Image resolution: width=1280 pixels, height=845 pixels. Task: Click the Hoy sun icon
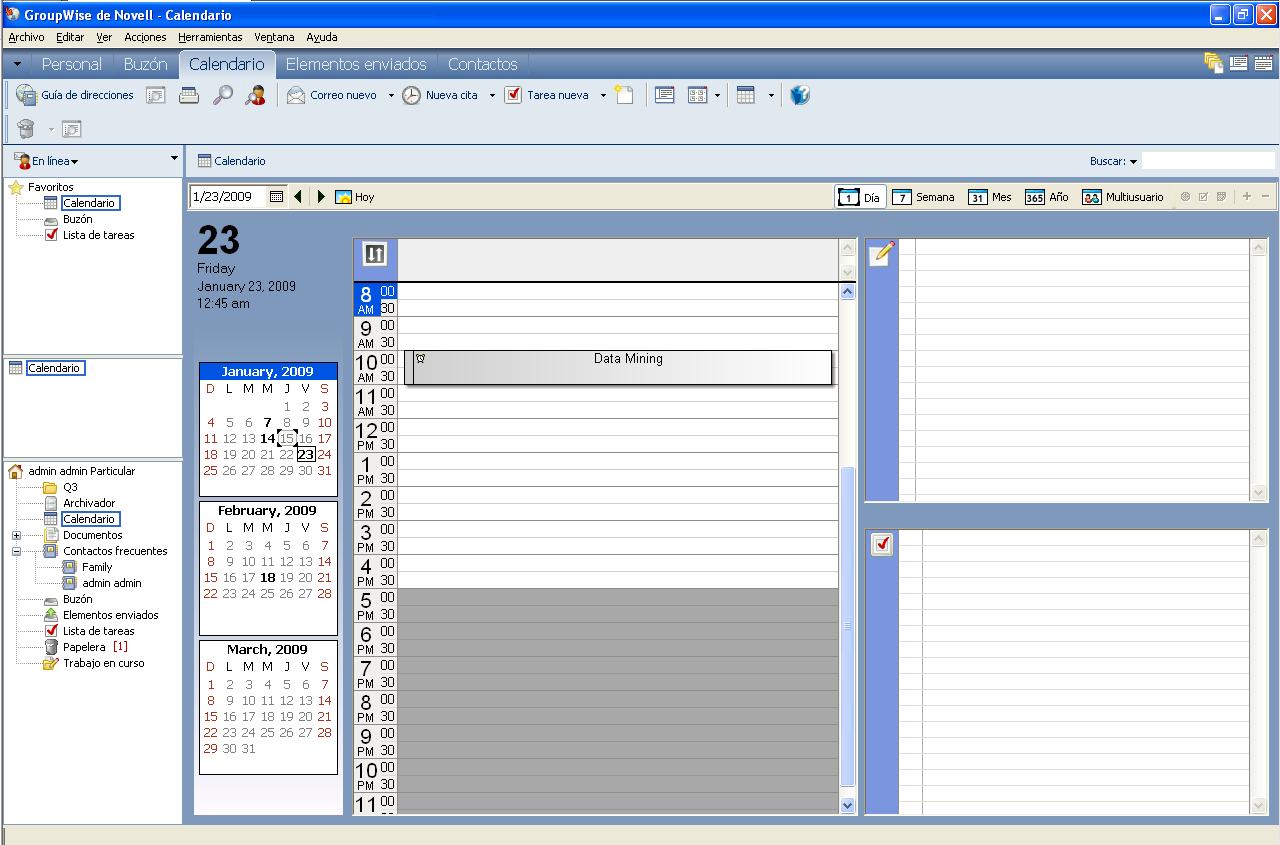[344, 197]
